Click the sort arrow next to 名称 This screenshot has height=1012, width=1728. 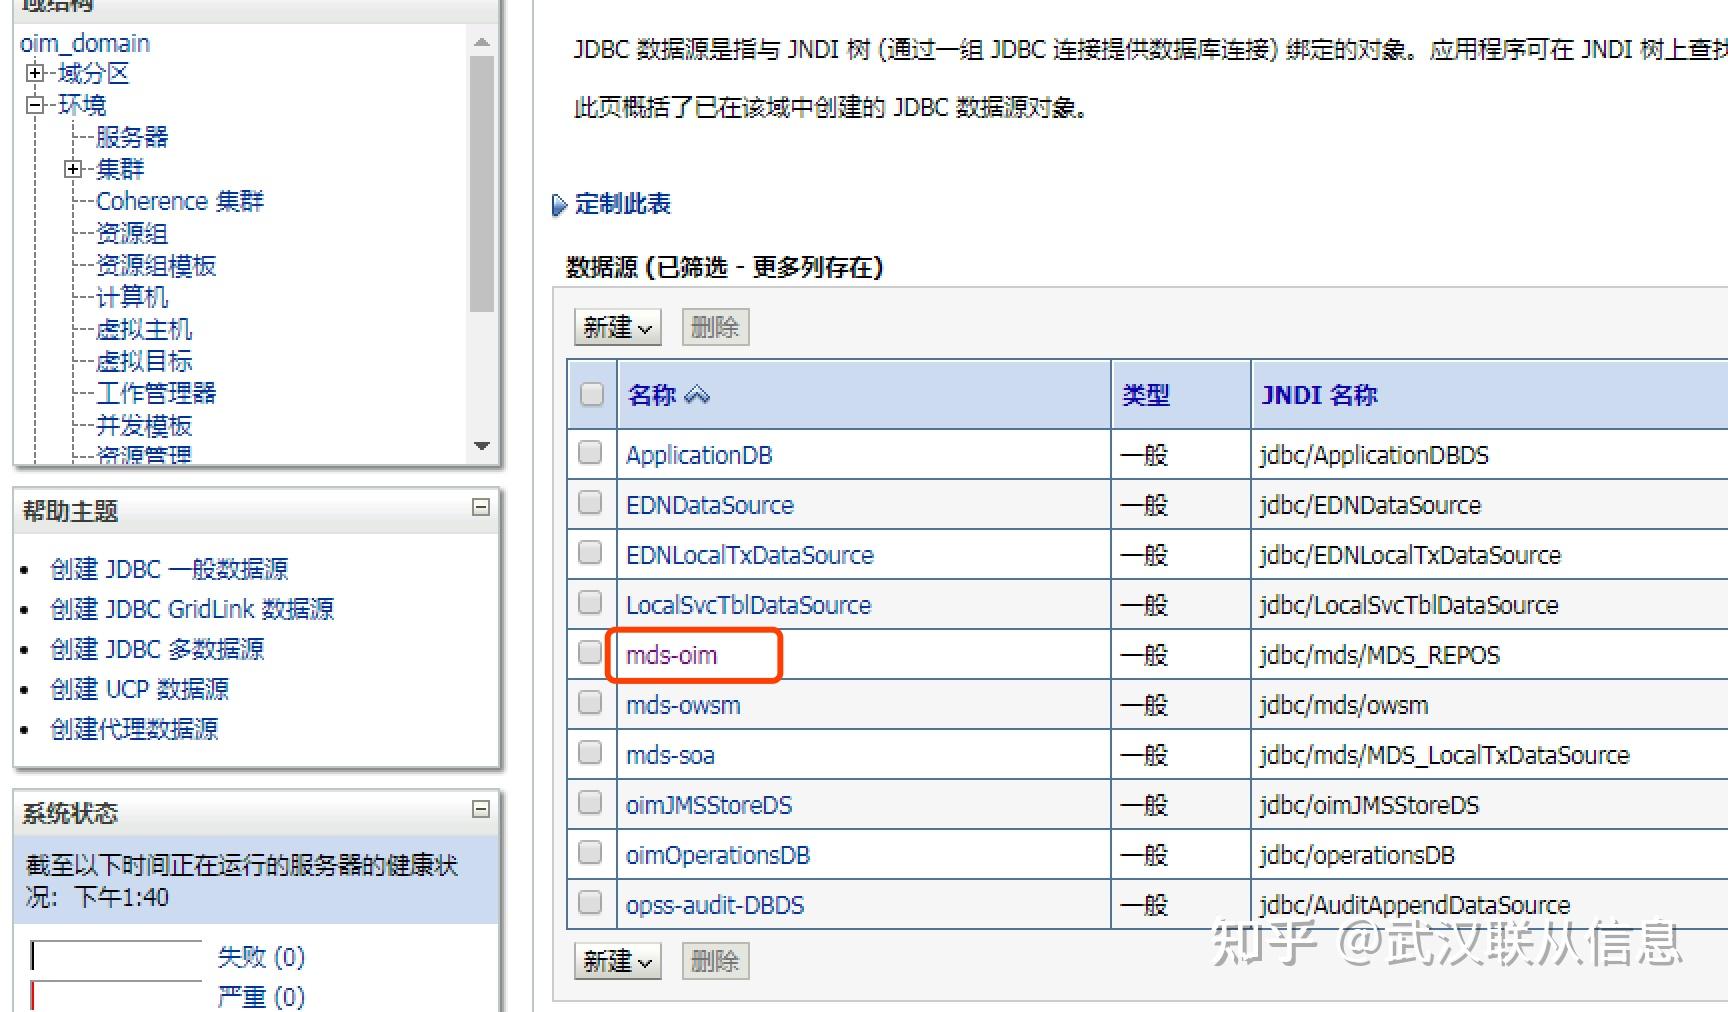pos(698,396)
